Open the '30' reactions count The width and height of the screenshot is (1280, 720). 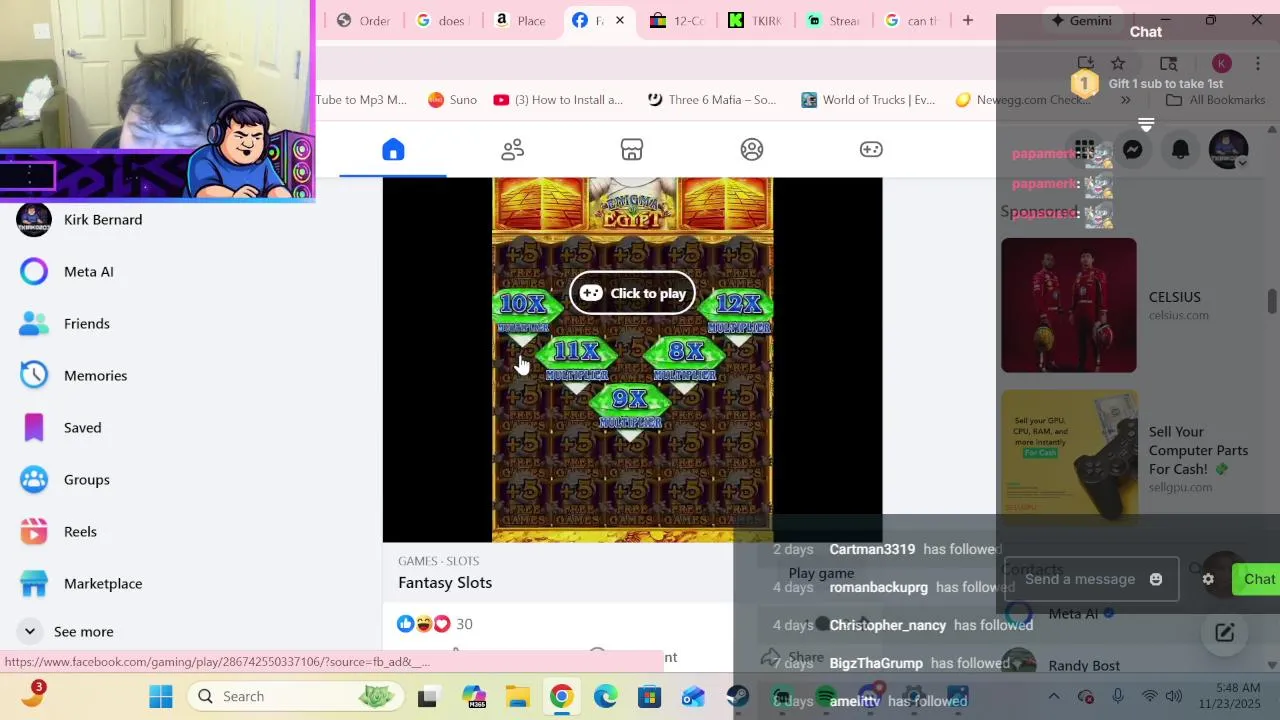pyautogui.click(x=464, y=624)
